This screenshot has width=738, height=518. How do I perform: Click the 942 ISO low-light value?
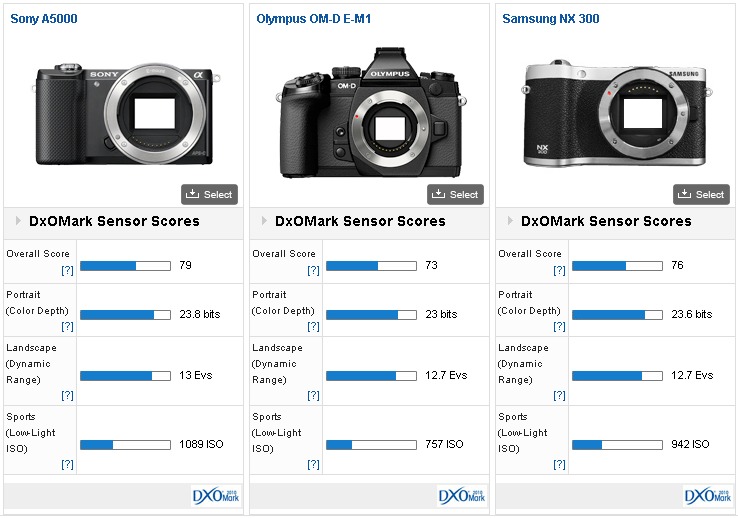click(690, 444)
